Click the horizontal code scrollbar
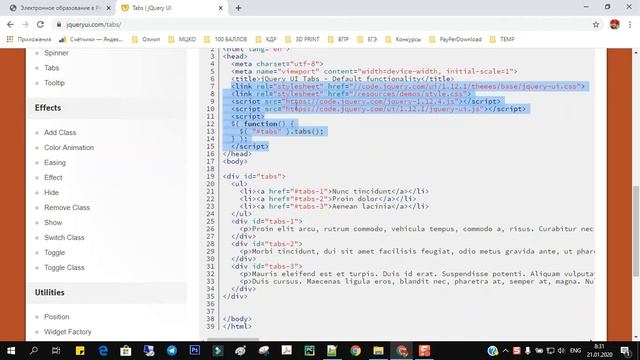The image size is (640, 360). point(233,339)
